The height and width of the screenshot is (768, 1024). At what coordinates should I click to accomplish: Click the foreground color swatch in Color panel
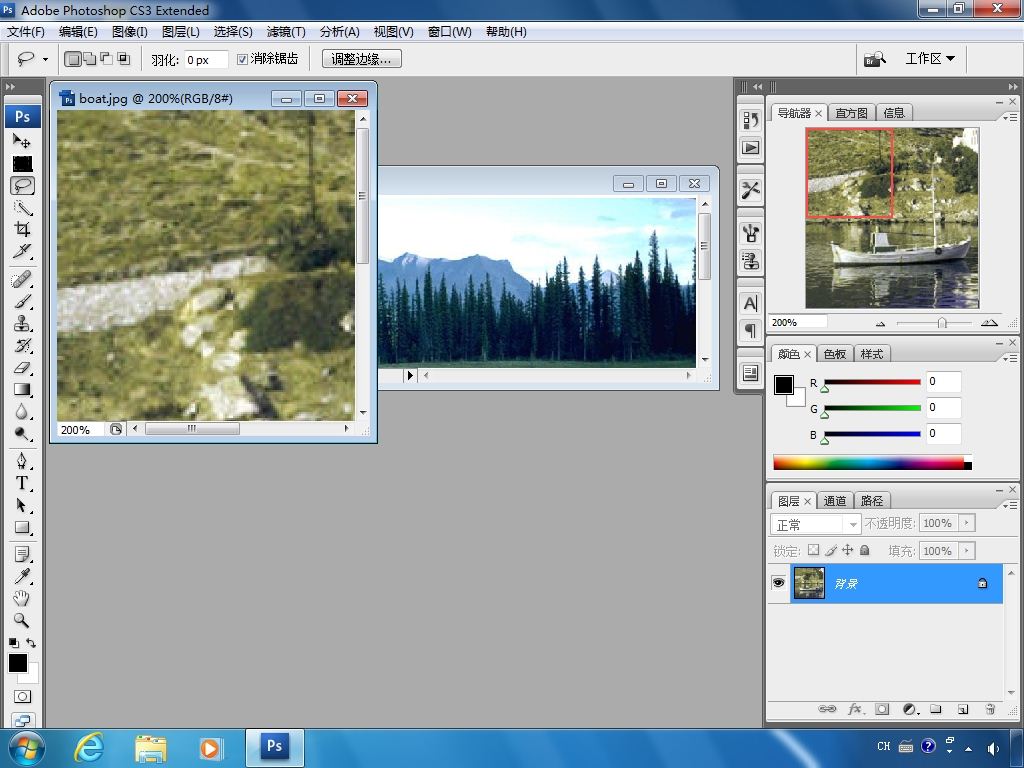click(784, 385)
